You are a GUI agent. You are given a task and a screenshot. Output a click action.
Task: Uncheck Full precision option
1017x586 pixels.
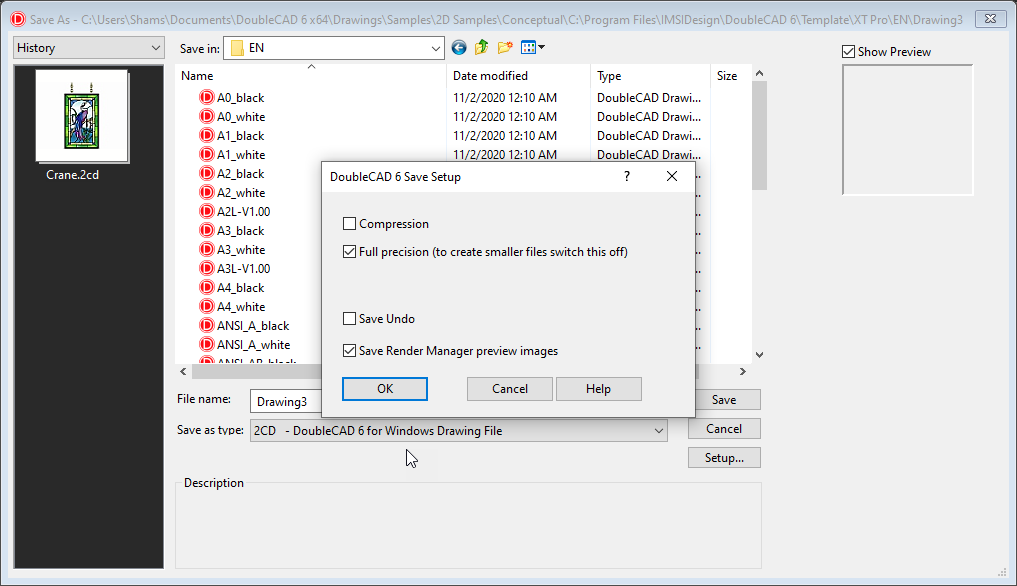(350, 252)
